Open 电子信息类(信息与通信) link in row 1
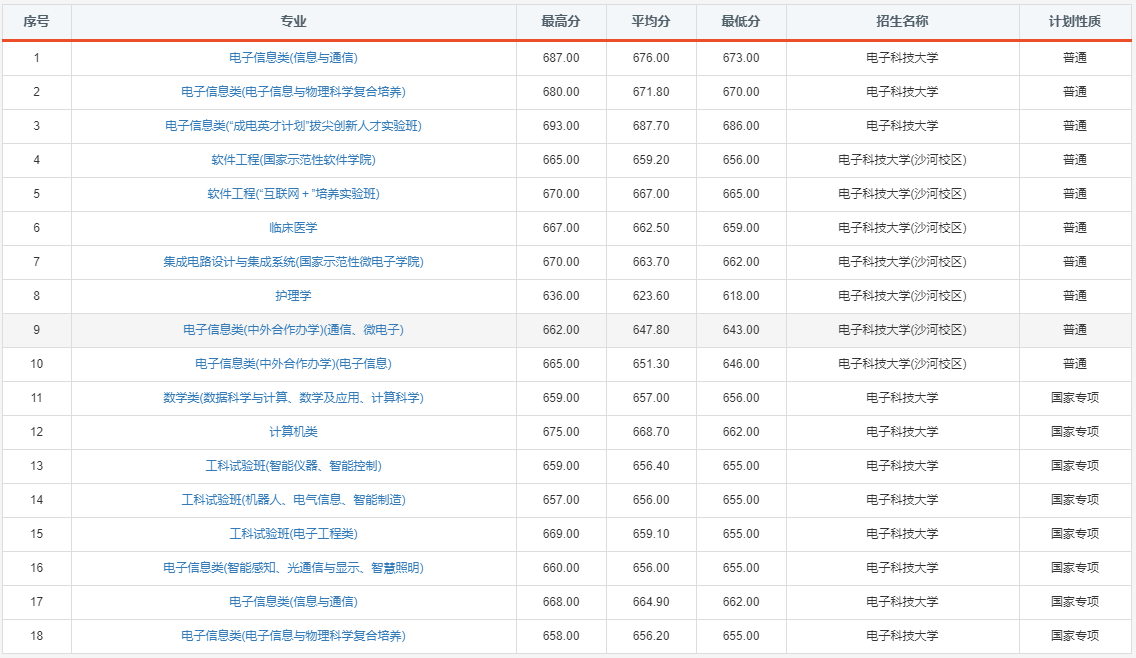 coord(293,58)
